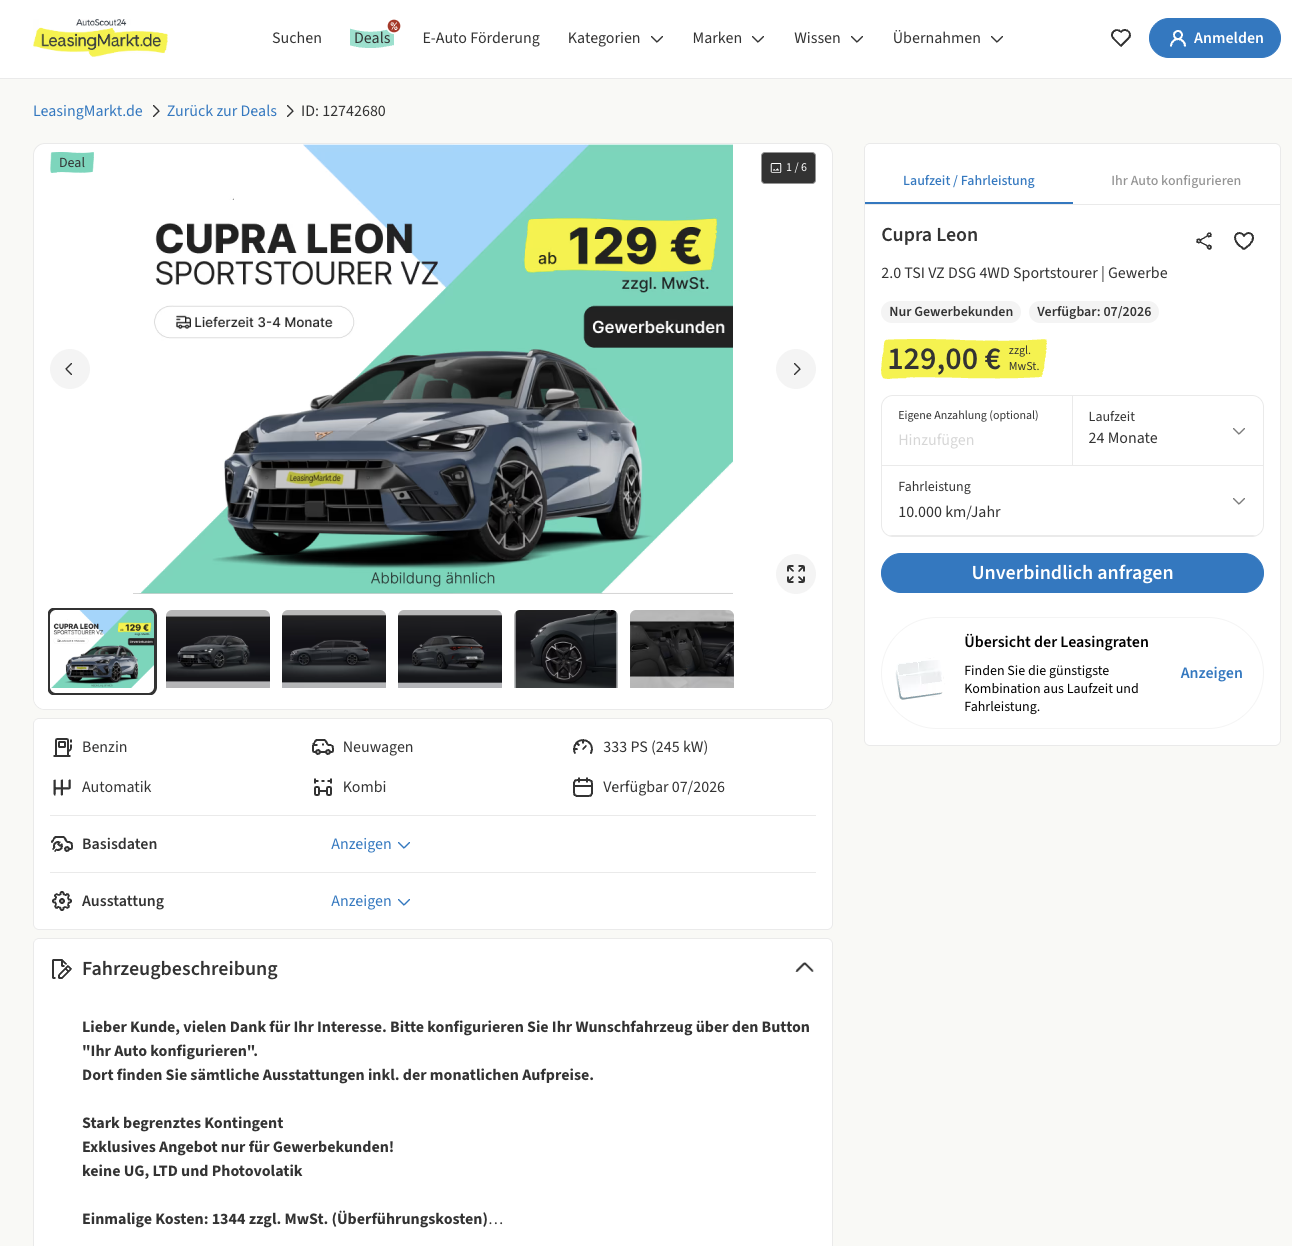Open Fahrleistung 10.000 km/Jahr dropdown
1292x1246 pixels.
(x=1072, y=500)
